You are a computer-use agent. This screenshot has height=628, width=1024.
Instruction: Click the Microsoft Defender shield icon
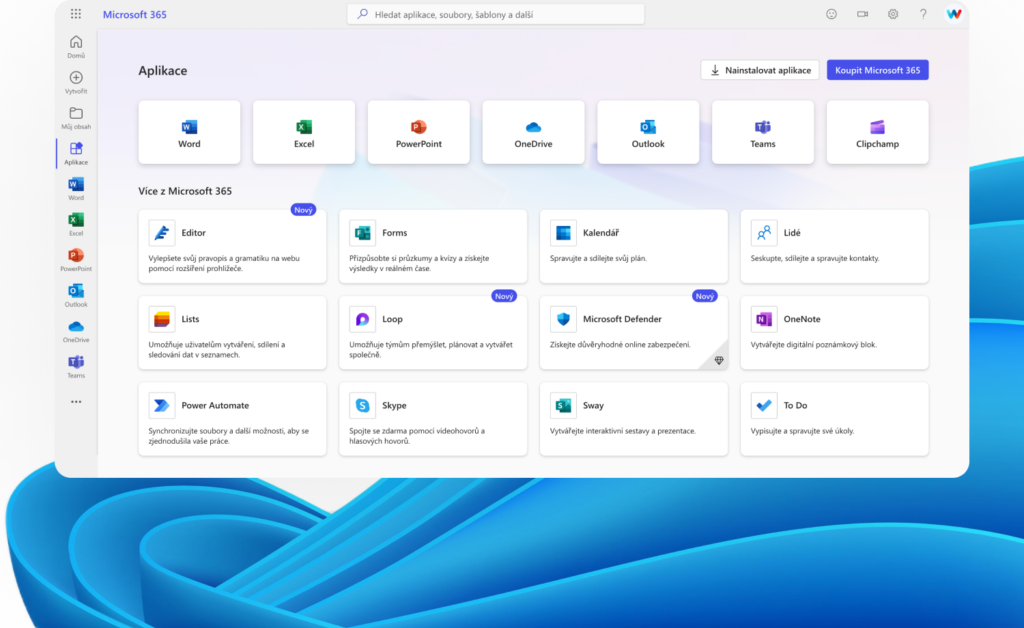pos(563,319)
